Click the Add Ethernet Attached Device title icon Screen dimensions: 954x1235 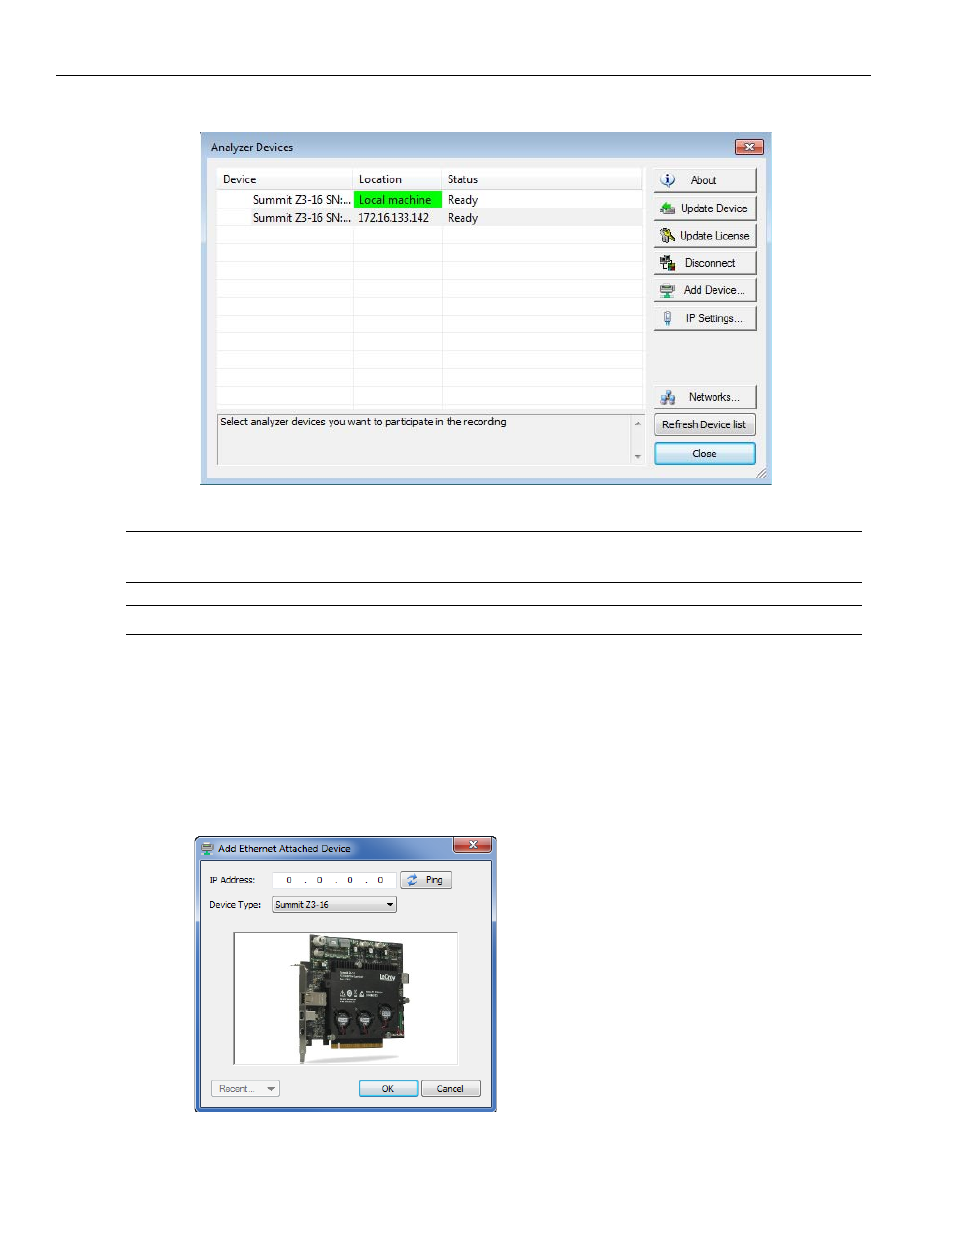207,849
